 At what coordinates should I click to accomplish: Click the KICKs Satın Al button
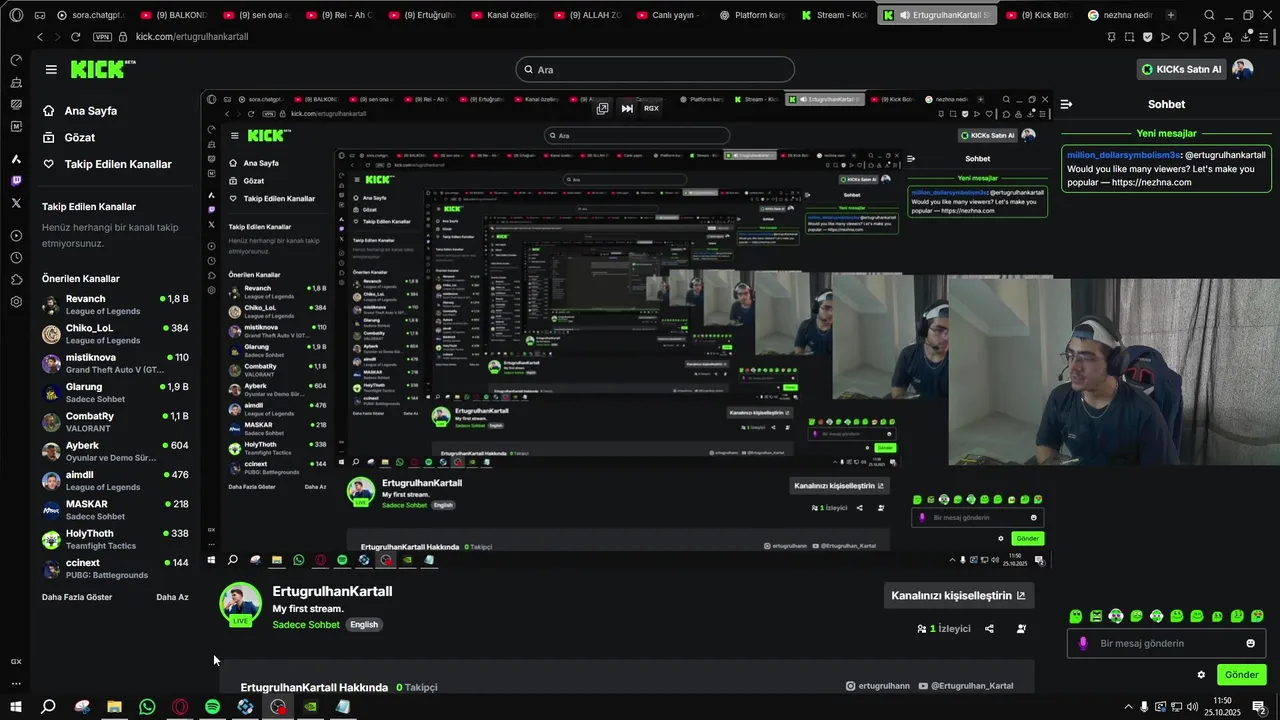pos(1181,70)
